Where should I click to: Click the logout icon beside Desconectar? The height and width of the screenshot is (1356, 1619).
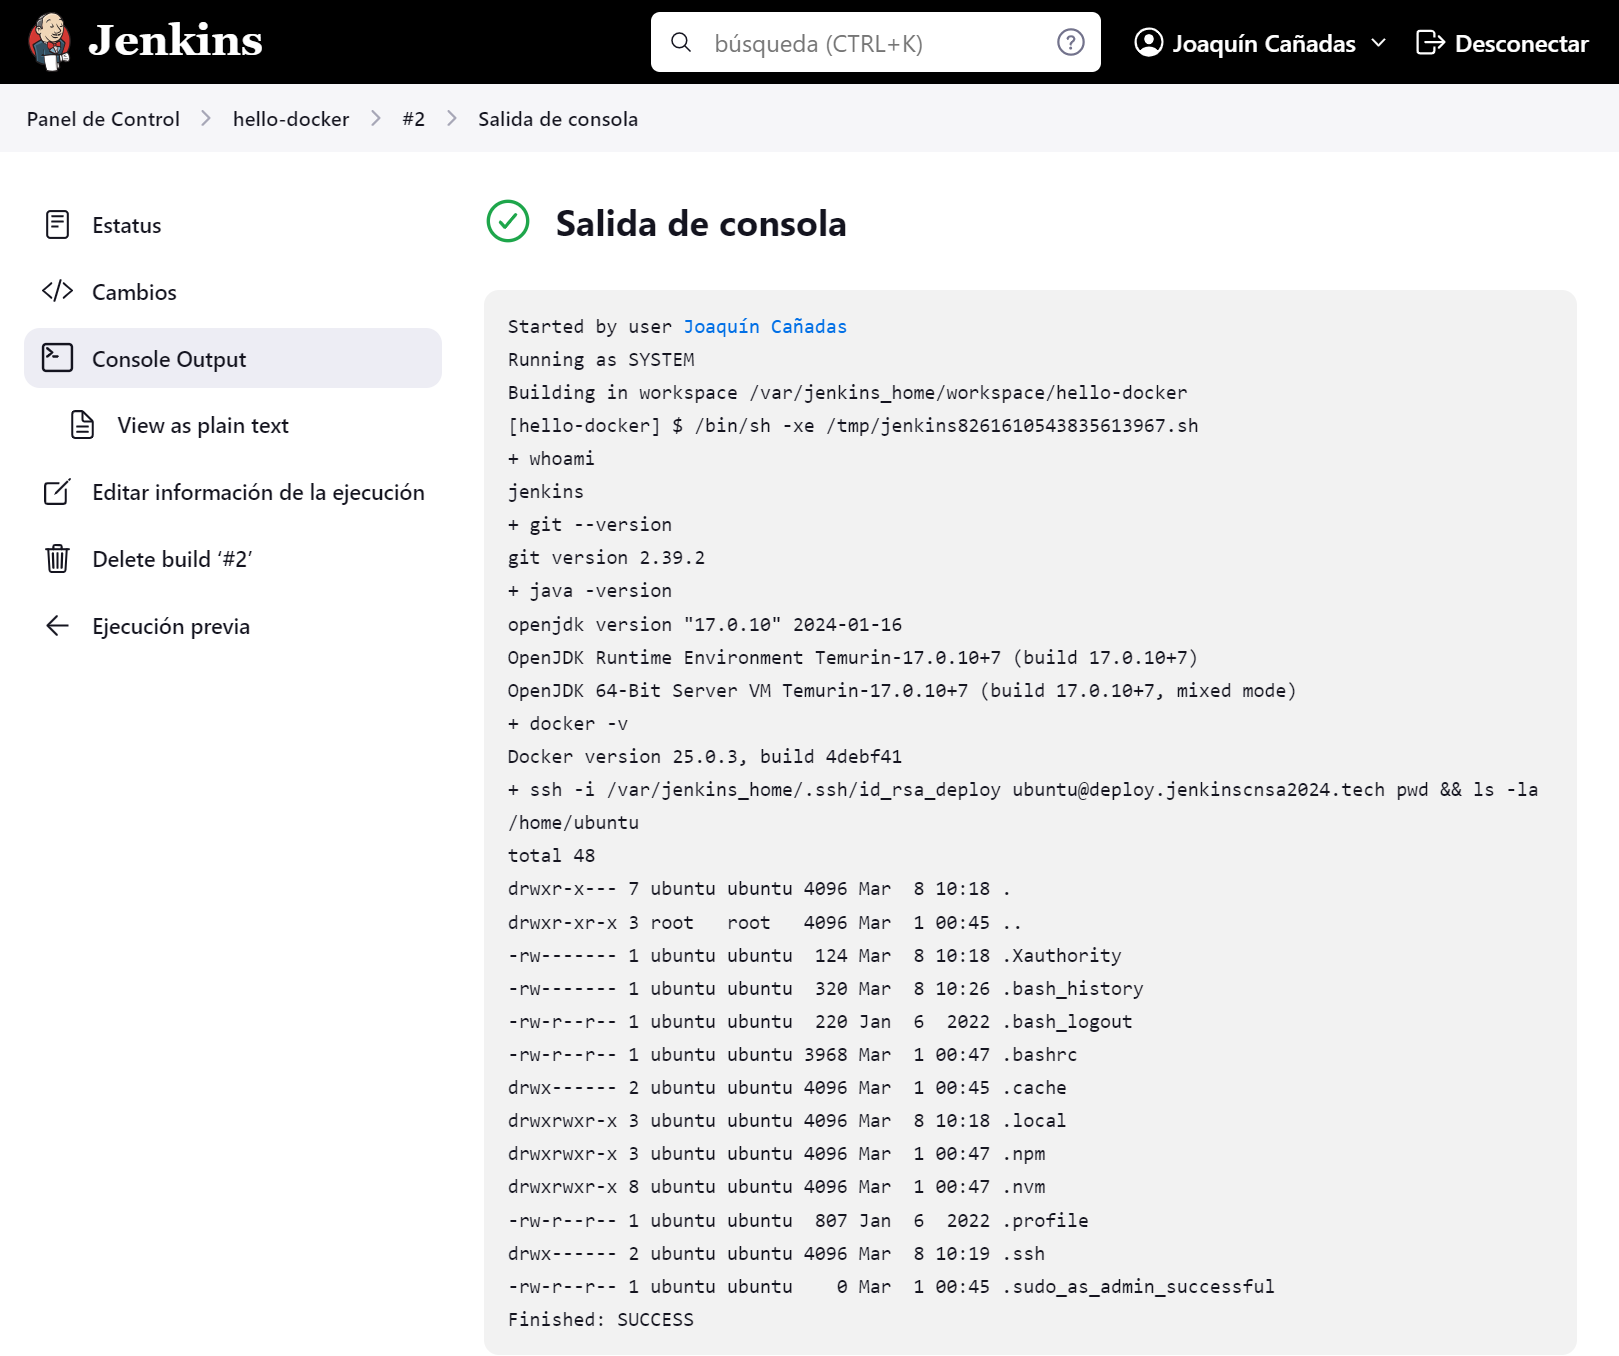[x=1431, y=42]
